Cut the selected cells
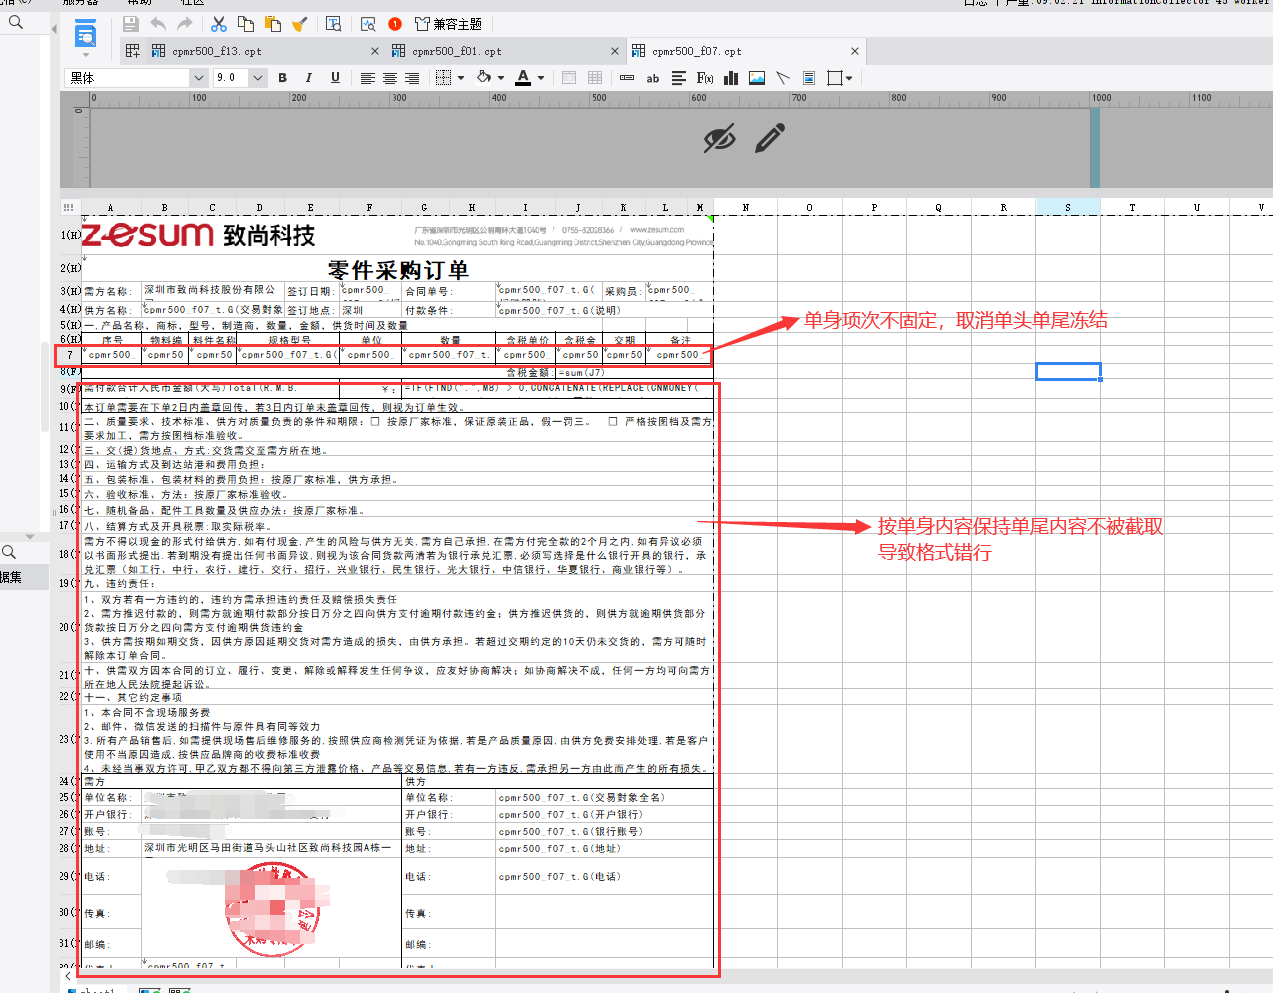Image resolution: width=1273 pixels, height=993 pixels. tap(219, 24)
